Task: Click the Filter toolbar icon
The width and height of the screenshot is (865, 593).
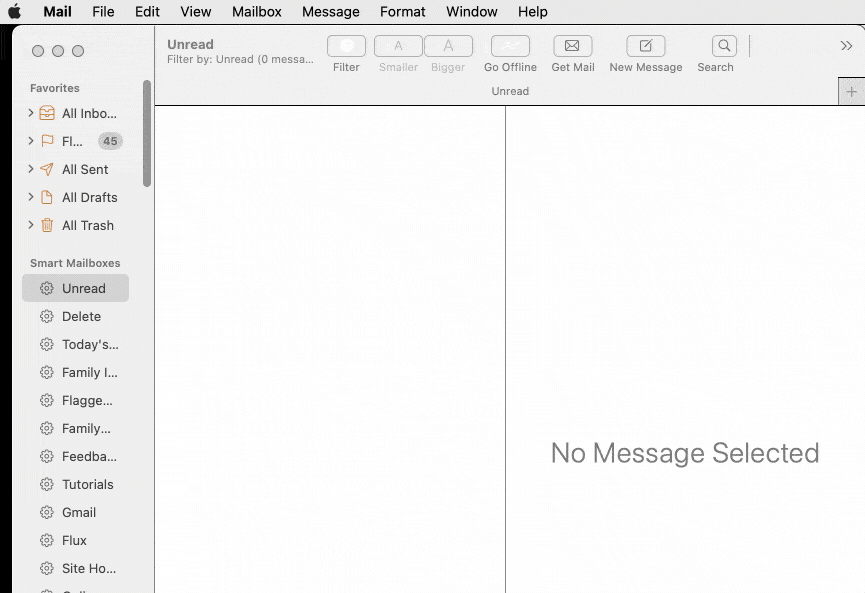Action: pyautogui.click(x=346, y=46)
